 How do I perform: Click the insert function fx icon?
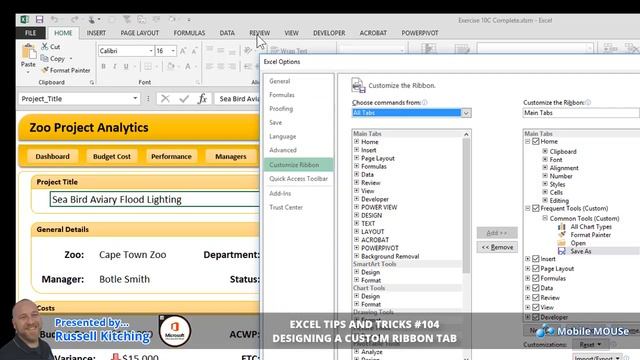[x=202, y=98]
